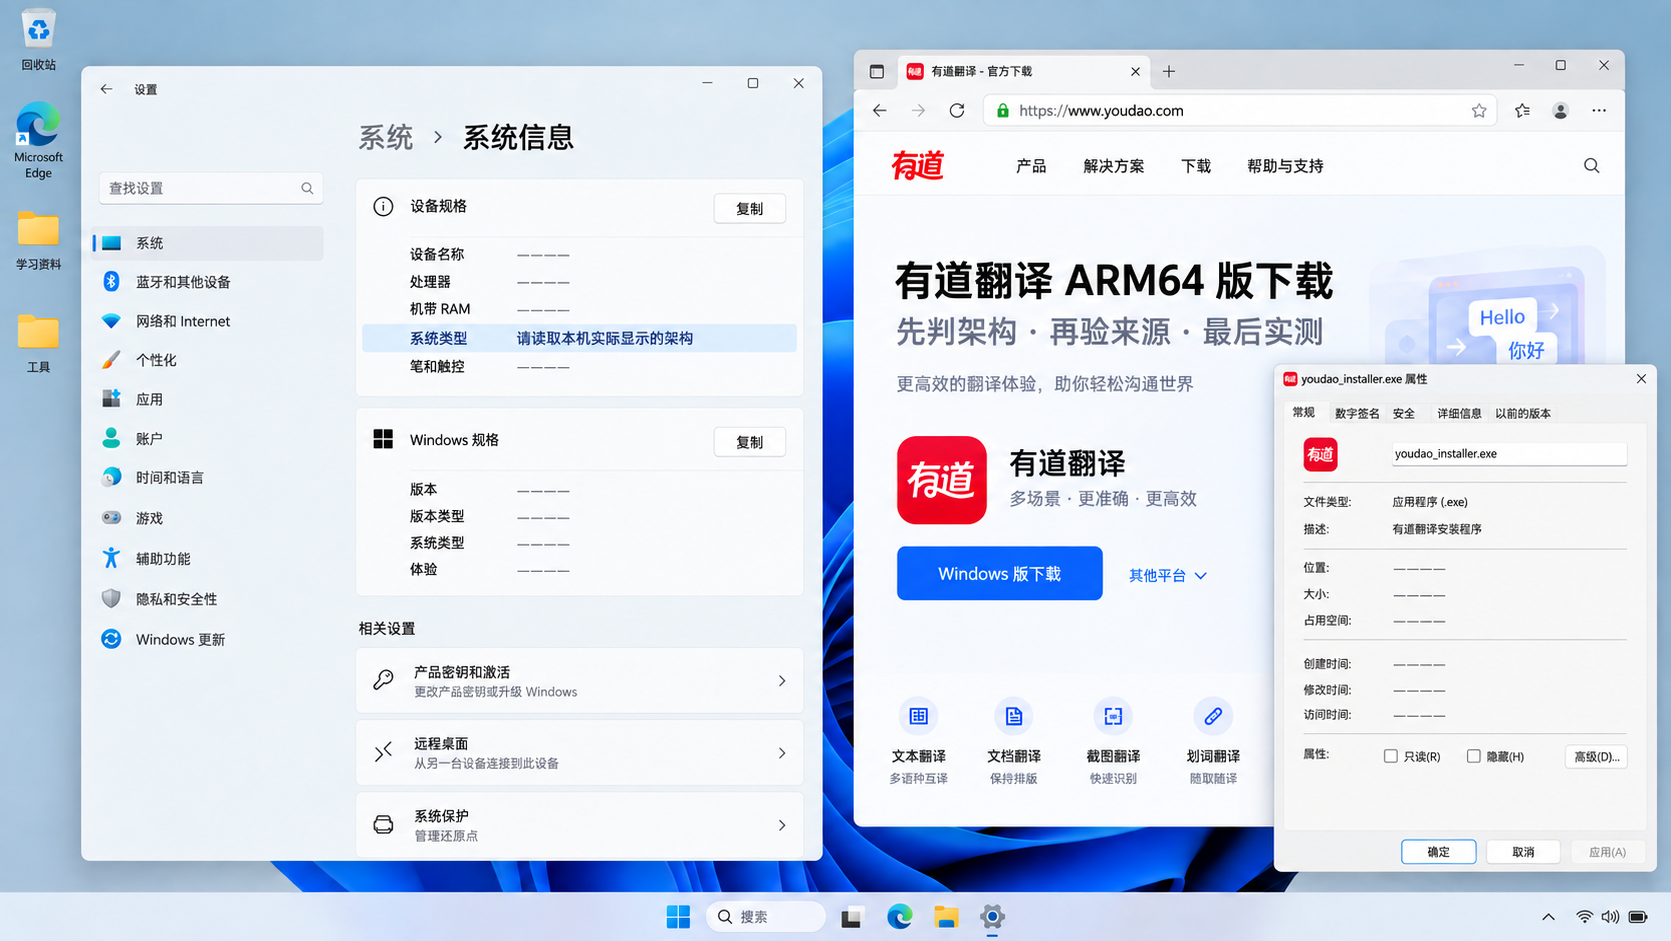This screenshot has width=1671, height=941.
Task: Expand 系统保护 chevron
Action: coord(782,825)
